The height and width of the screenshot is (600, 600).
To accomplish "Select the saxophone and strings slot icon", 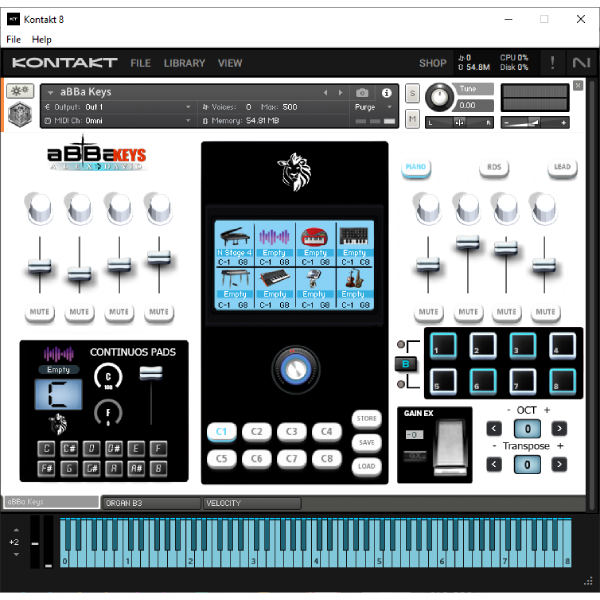I will [x=354, y=279].
